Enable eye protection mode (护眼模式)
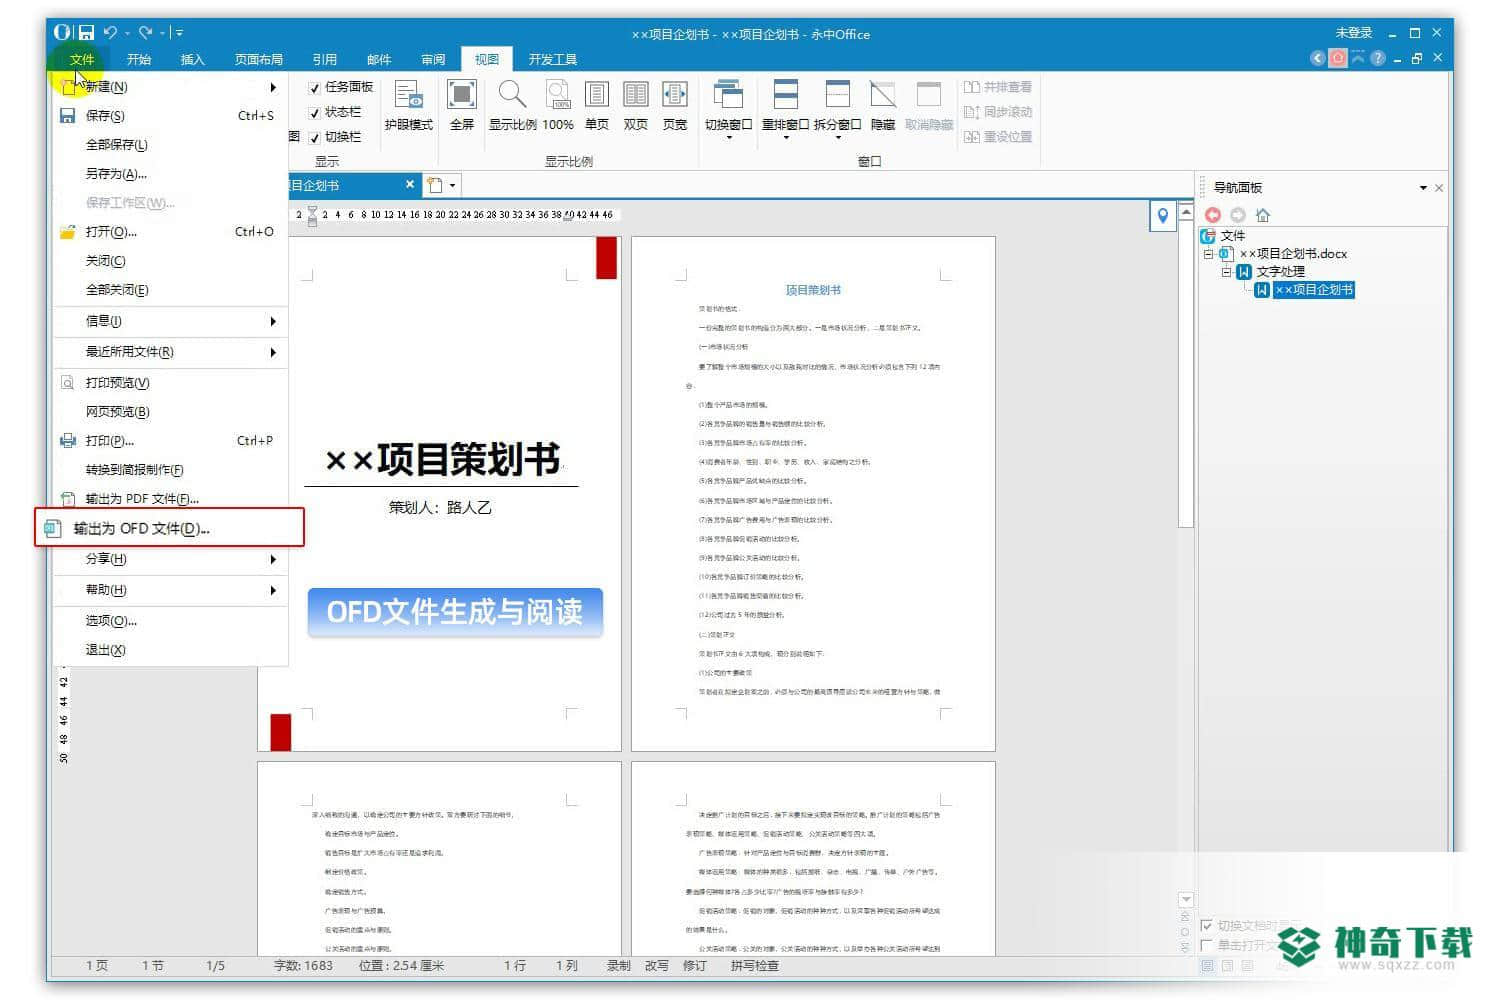 pos(408,106)
